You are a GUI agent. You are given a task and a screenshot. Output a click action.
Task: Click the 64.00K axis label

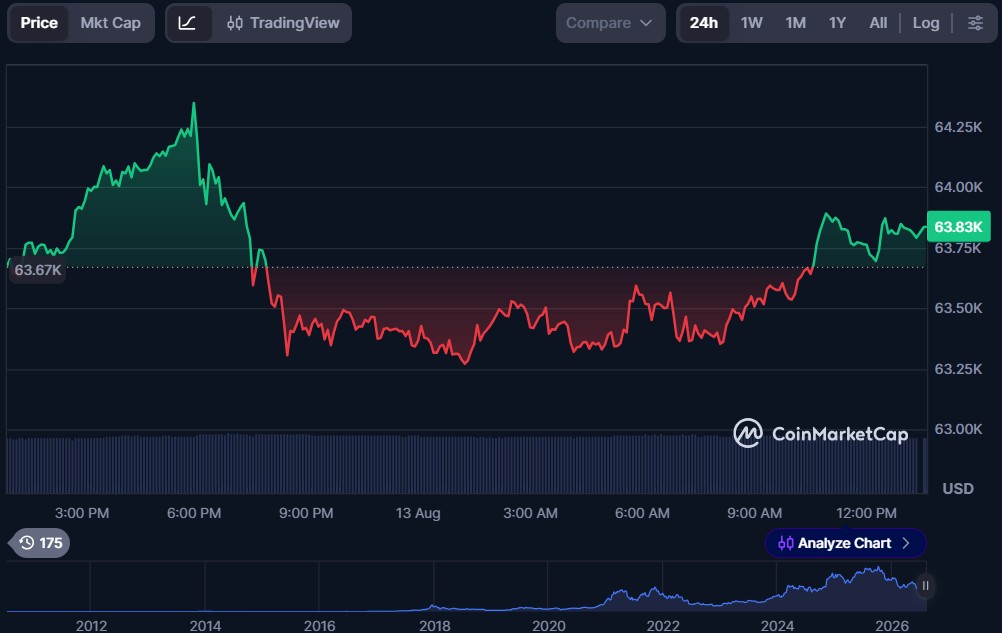point(958,187)
